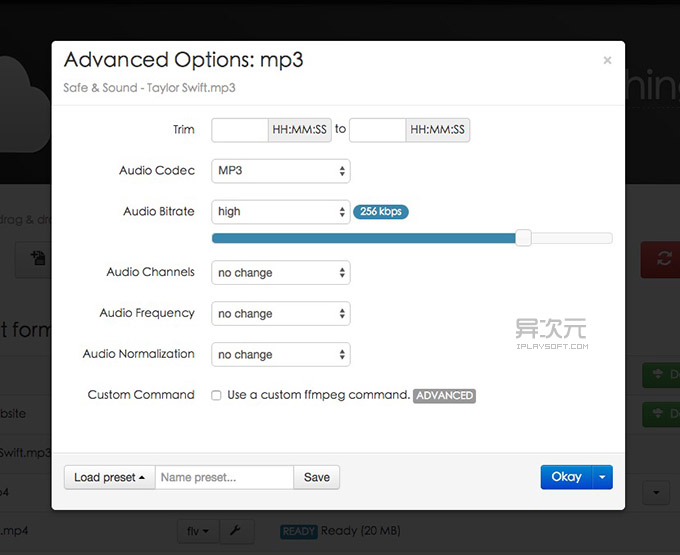Click the Name preset text field
The height and width of the screenshot is (555, 680).
pos(224,477)
